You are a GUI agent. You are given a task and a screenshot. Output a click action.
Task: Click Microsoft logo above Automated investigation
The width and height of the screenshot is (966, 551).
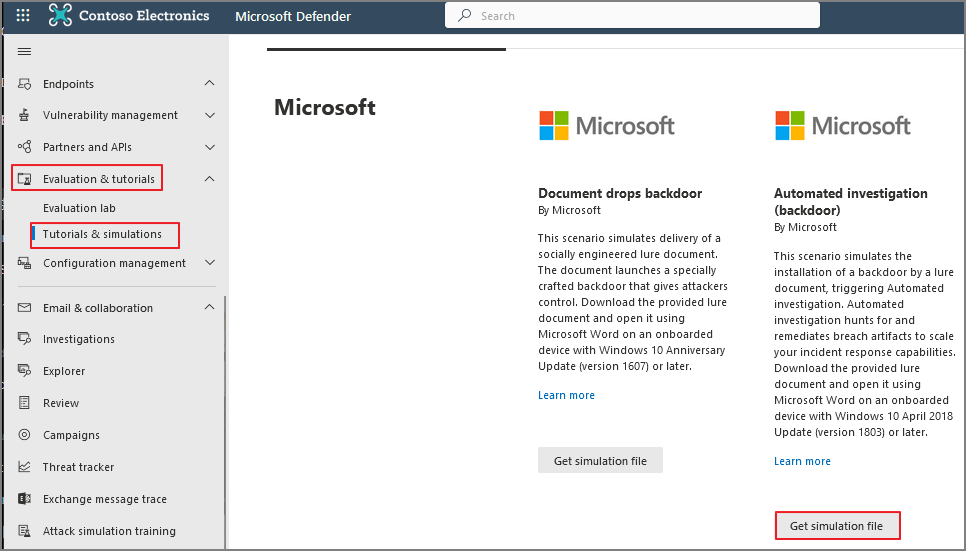click(x=842, y=125)
